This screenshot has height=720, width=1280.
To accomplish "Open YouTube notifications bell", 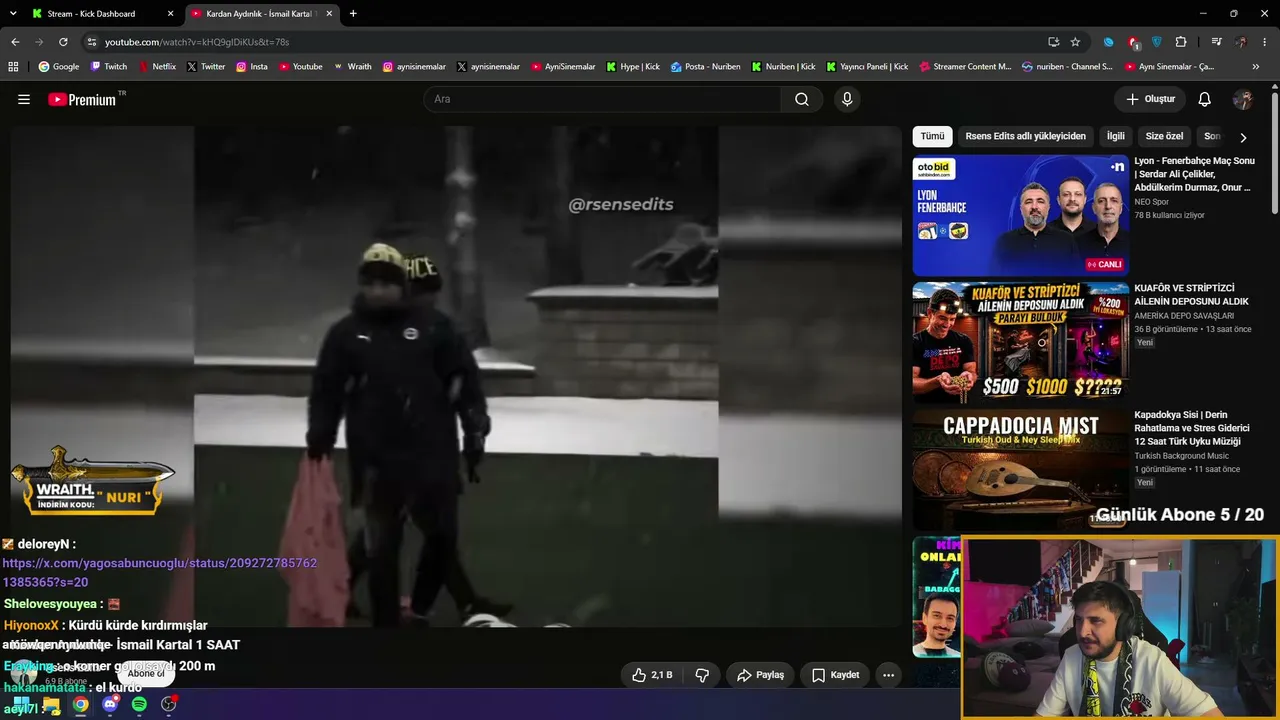I will coord(1205,99).
